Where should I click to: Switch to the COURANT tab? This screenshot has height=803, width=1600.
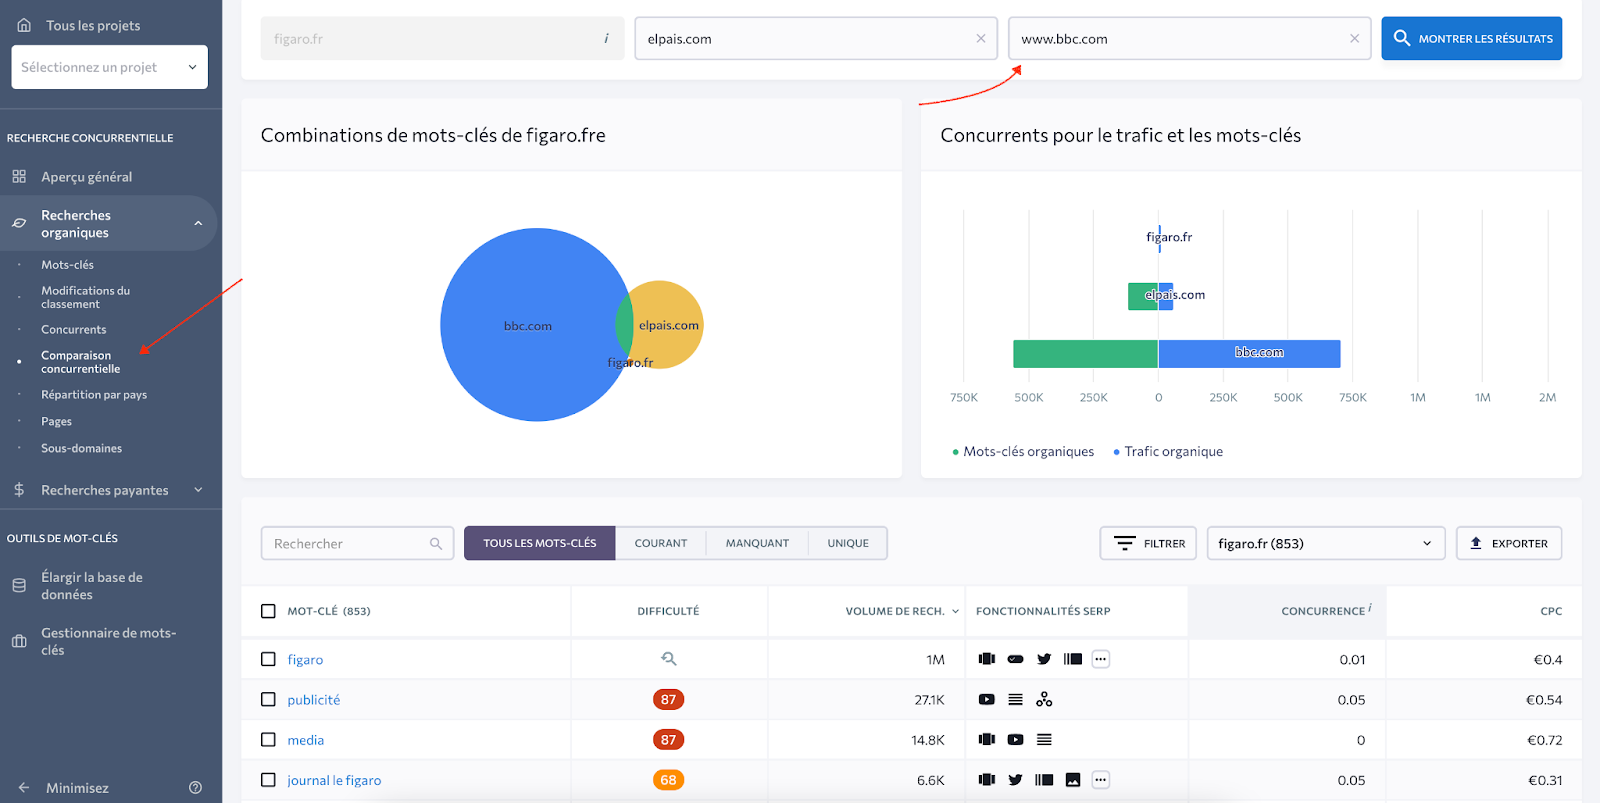pos(661,543)
